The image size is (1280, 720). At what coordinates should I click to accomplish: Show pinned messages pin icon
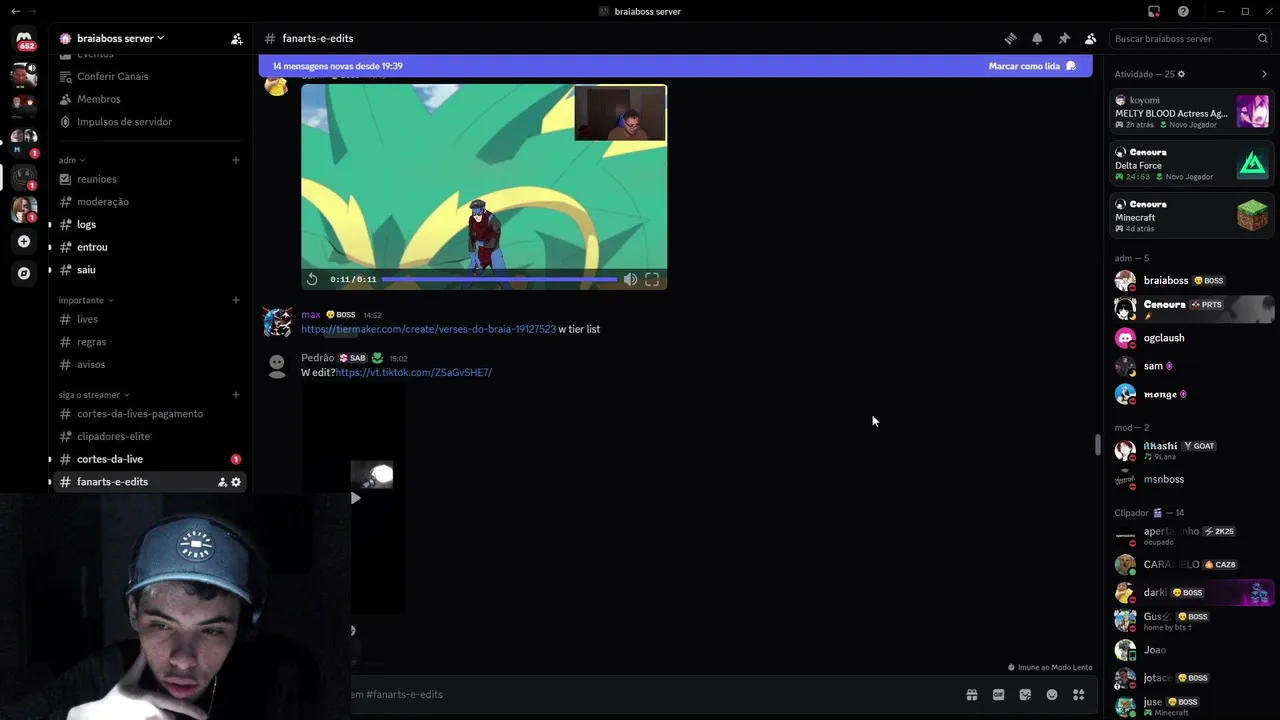pos(1064,39)
